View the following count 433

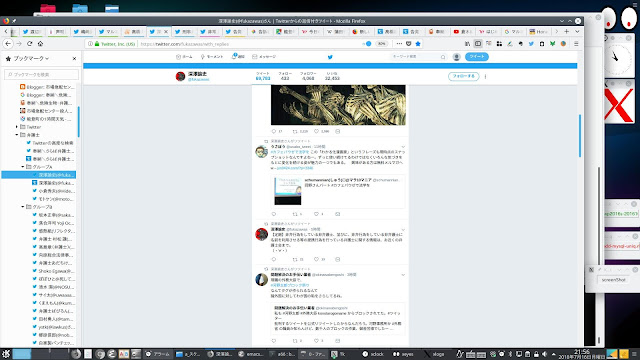pyautogui.click(x=285, y=76)
